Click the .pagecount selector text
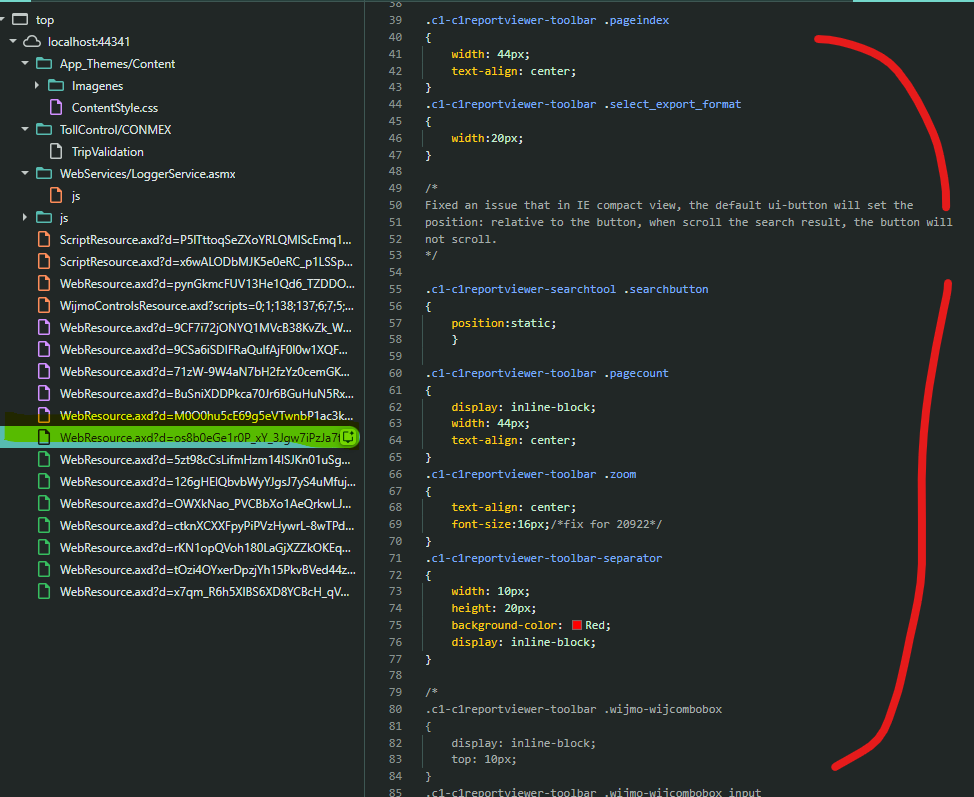 pyautogui.click(x=636, y=373)
